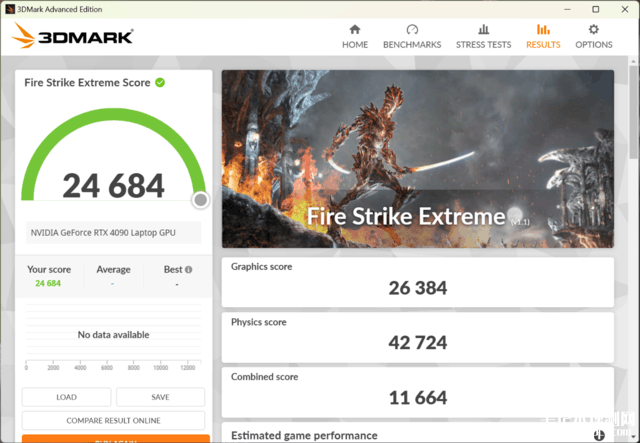The width and height of the screenshot is (640, 443).
Task: Click the Results orange bars icon
Action: 543,29
